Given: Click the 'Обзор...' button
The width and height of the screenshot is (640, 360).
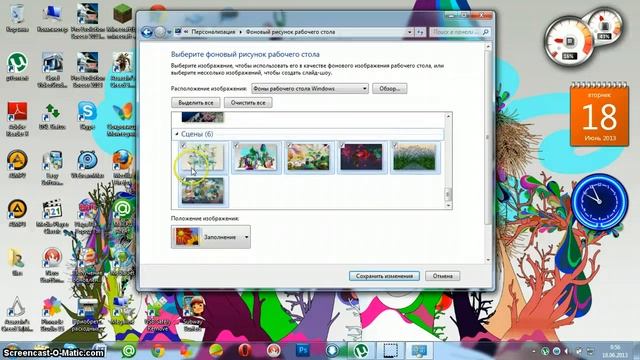Looking at the screenshot, I should pyautogui.click(x=389, y=89).
